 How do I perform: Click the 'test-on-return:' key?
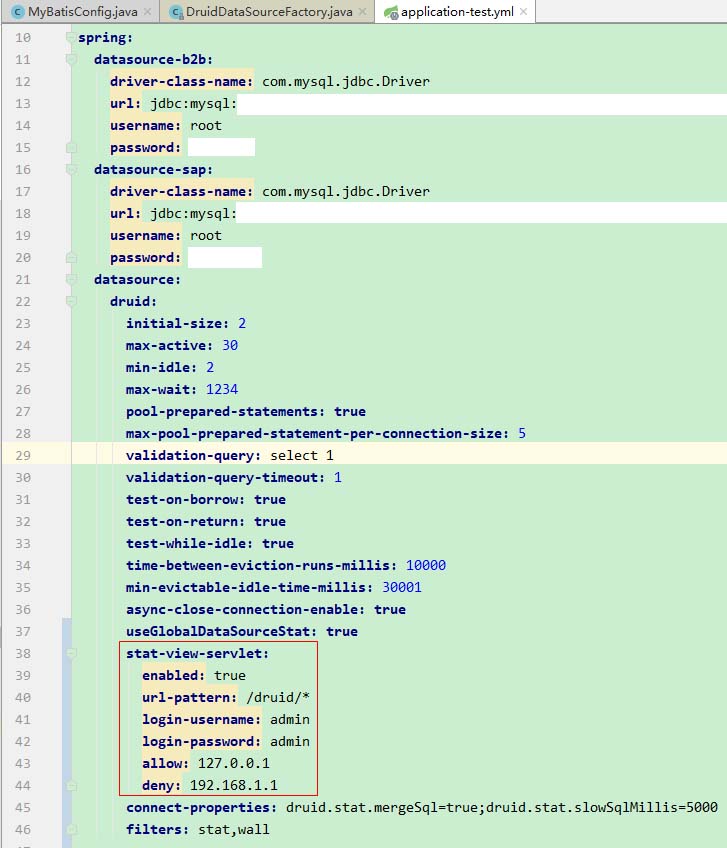186,521
